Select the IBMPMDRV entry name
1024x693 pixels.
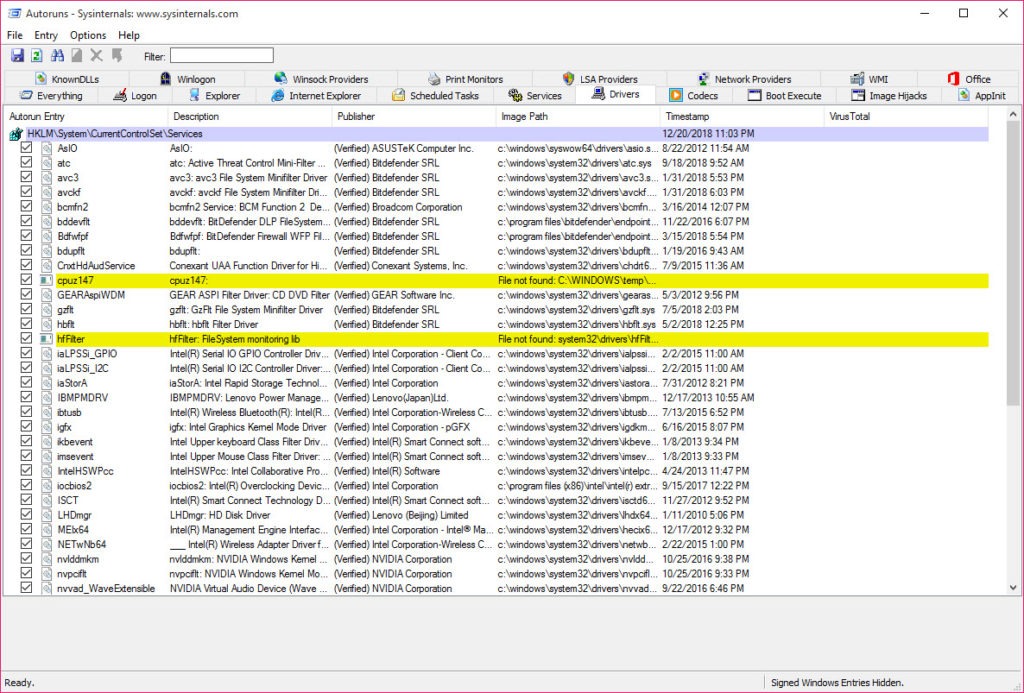pos(82,398)
